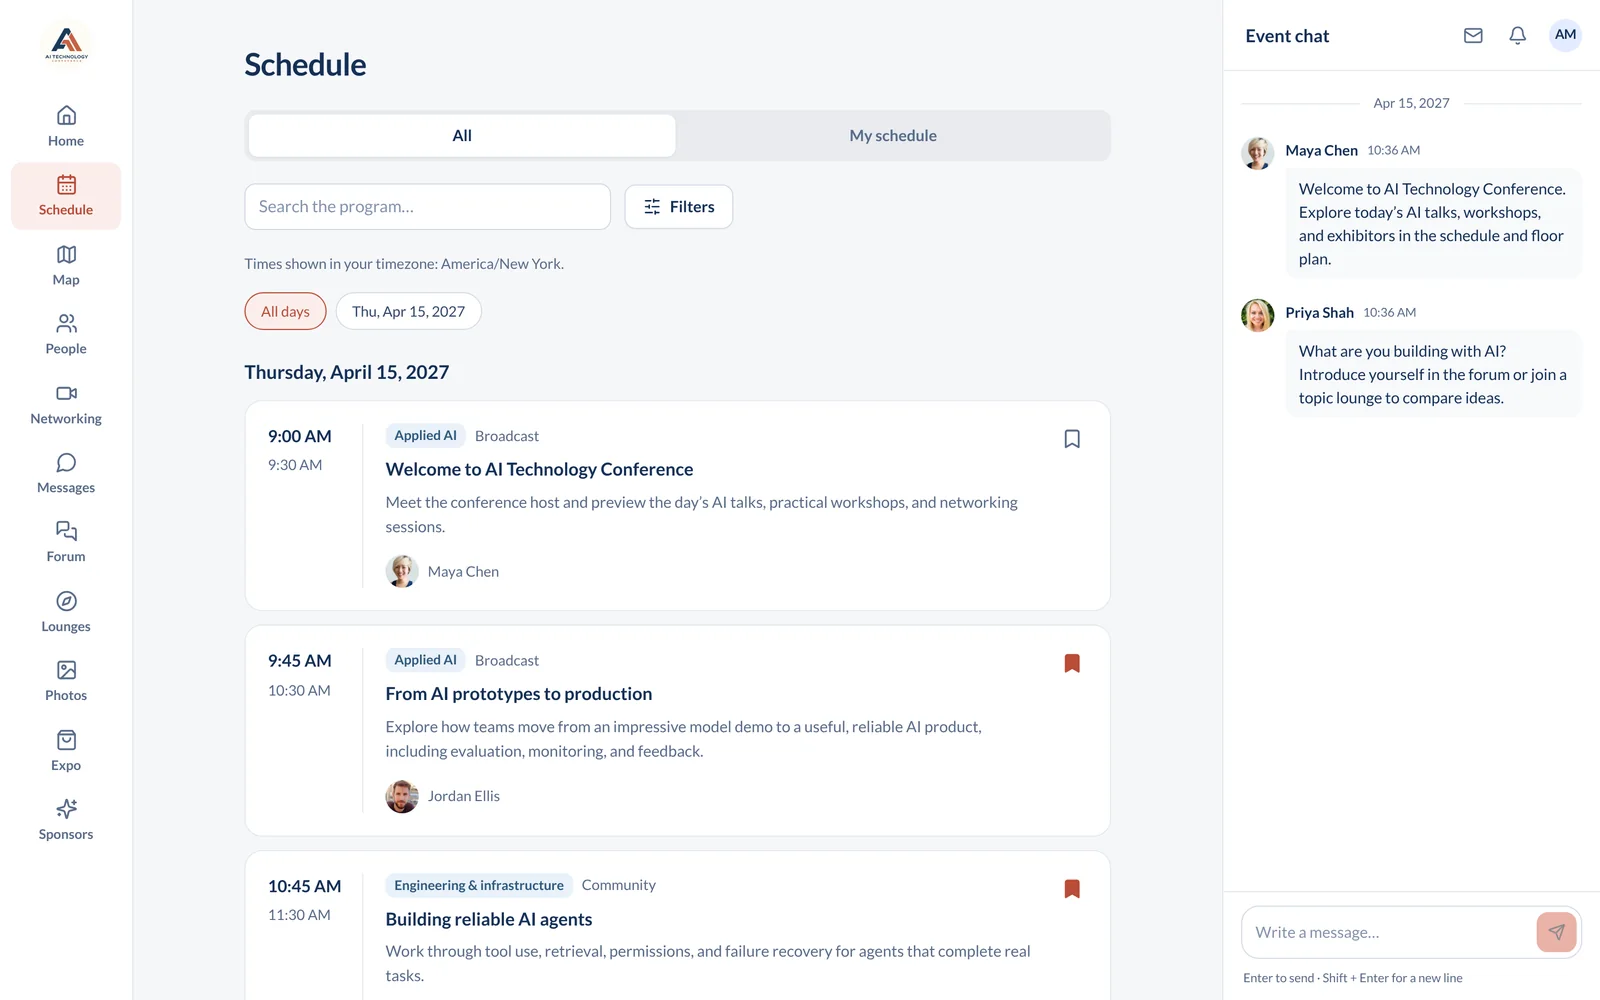Open the Sponsors section
1600x1000 pixels.
click(66, 821)
